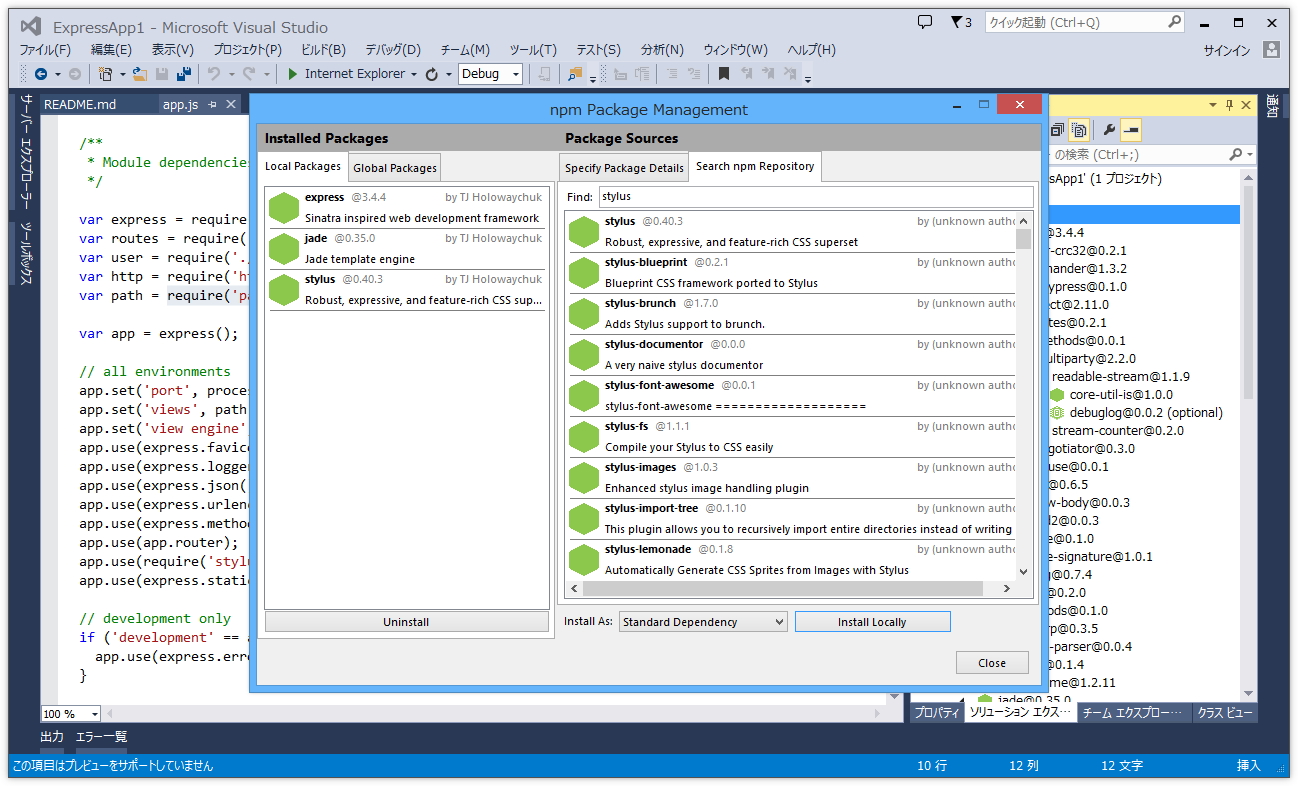This screenshot has height=786, width=1298.
Task: Click the search results vertical scrollbar down arrow
Action: point(1023,572)
